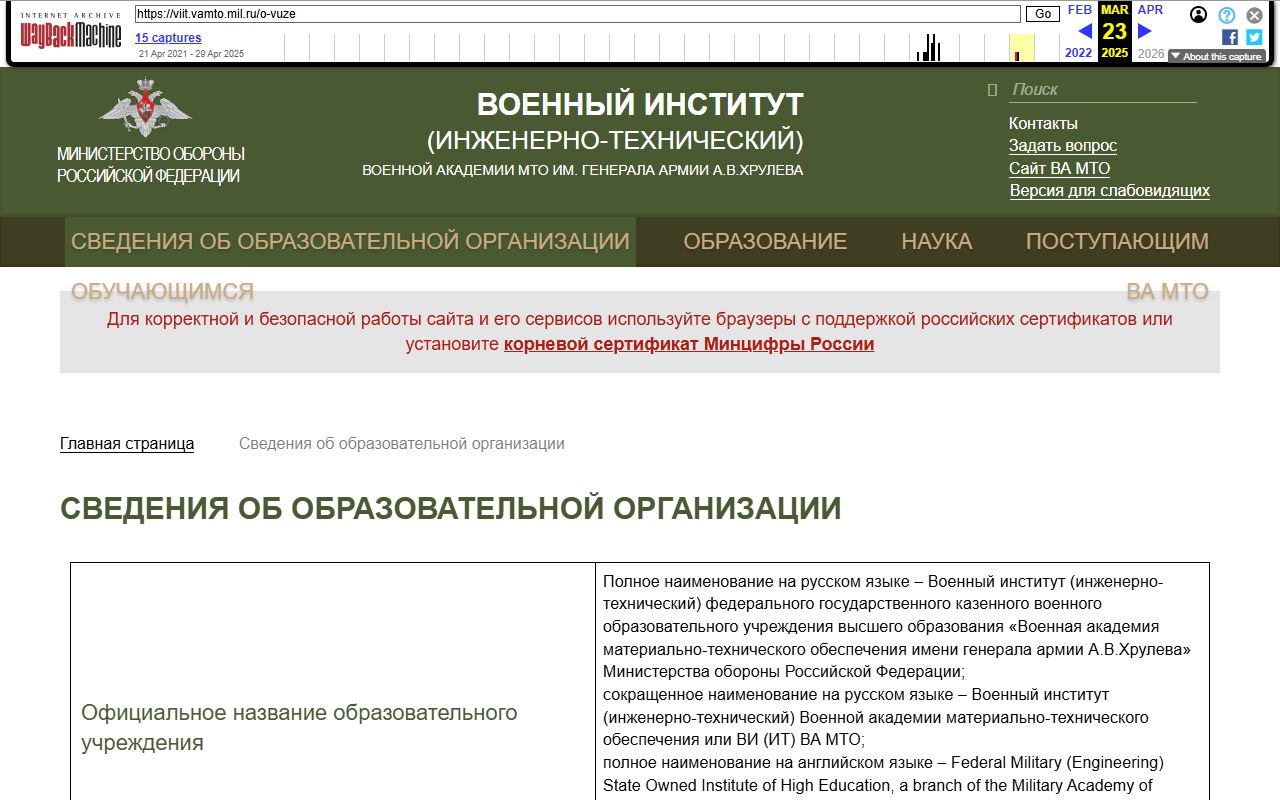The image size is (1280, 800).
Task: Click the Сведения об образовательной организации heading
Action: [450, 508]
